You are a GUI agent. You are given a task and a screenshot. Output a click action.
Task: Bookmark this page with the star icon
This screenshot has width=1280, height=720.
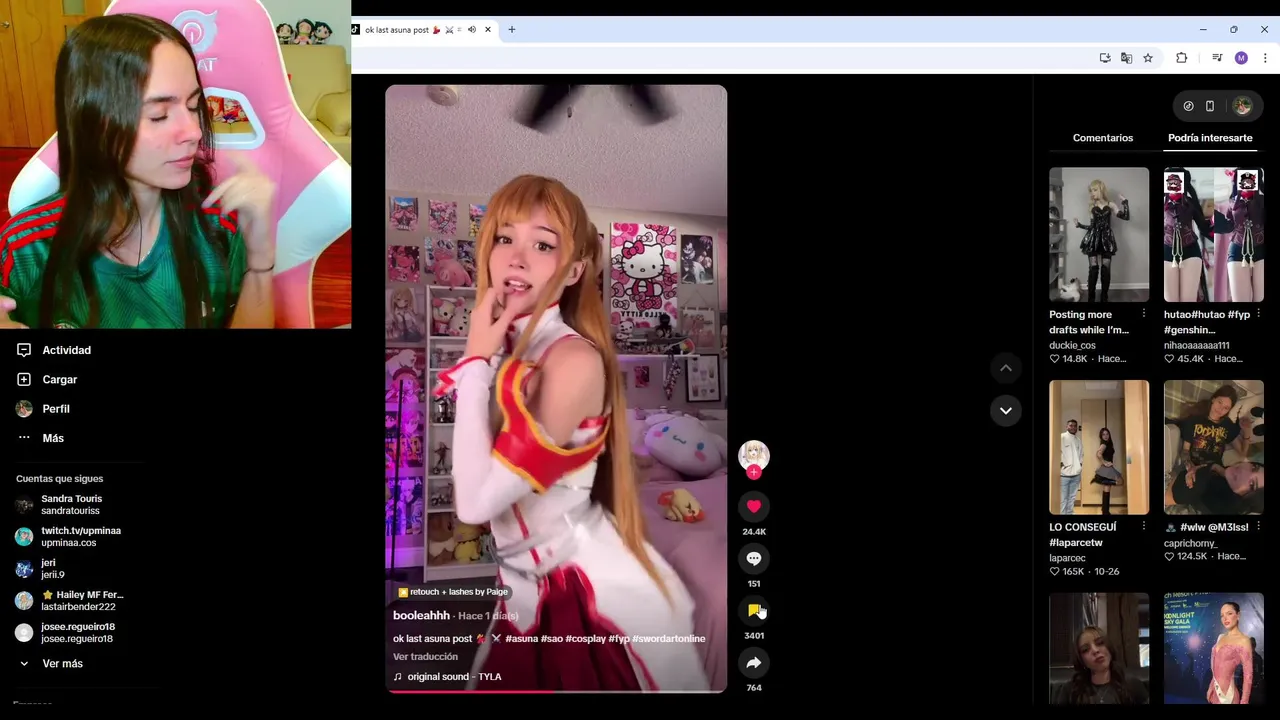pos(1148,58)
